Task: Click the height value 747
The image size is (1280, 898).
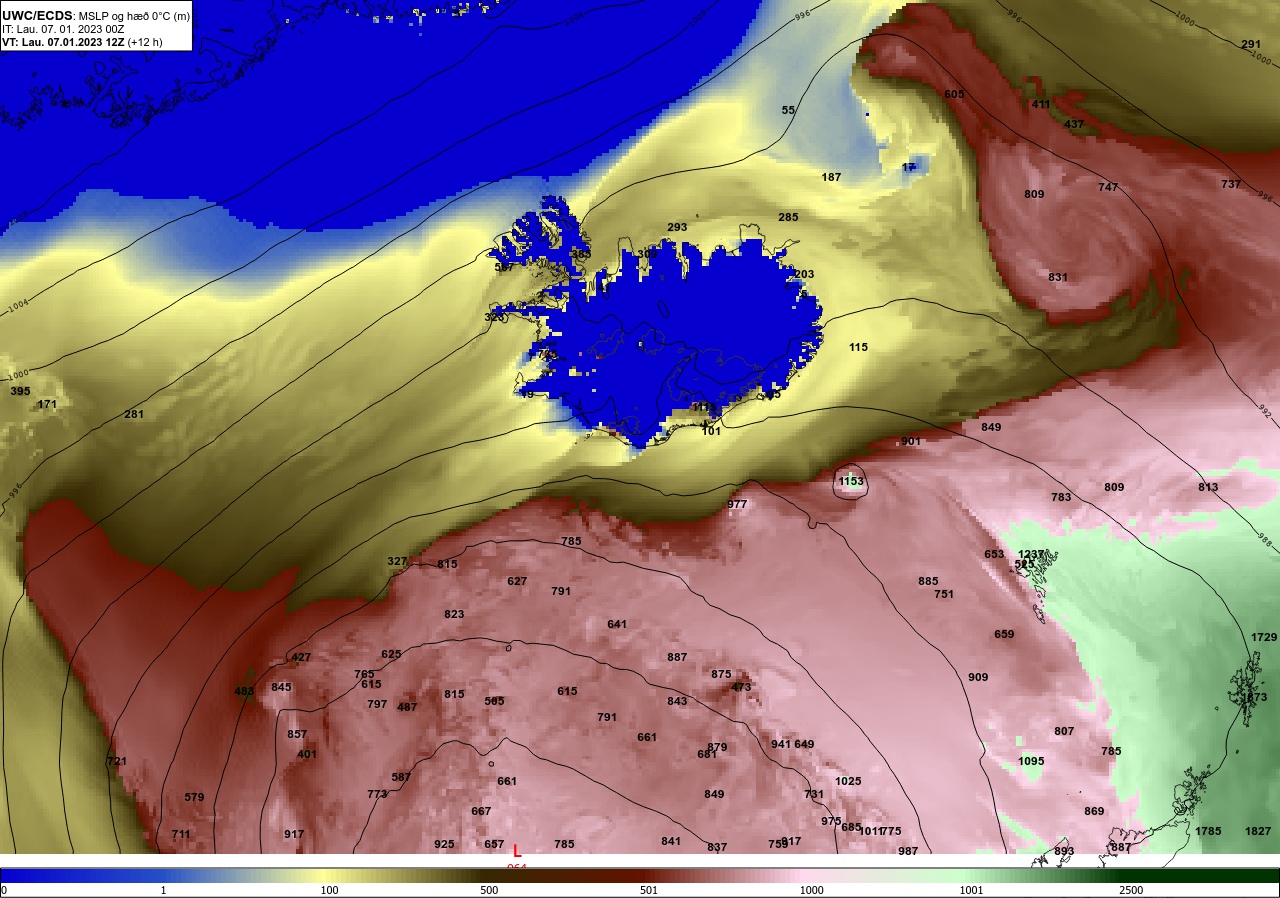Action: [1108, 187]
